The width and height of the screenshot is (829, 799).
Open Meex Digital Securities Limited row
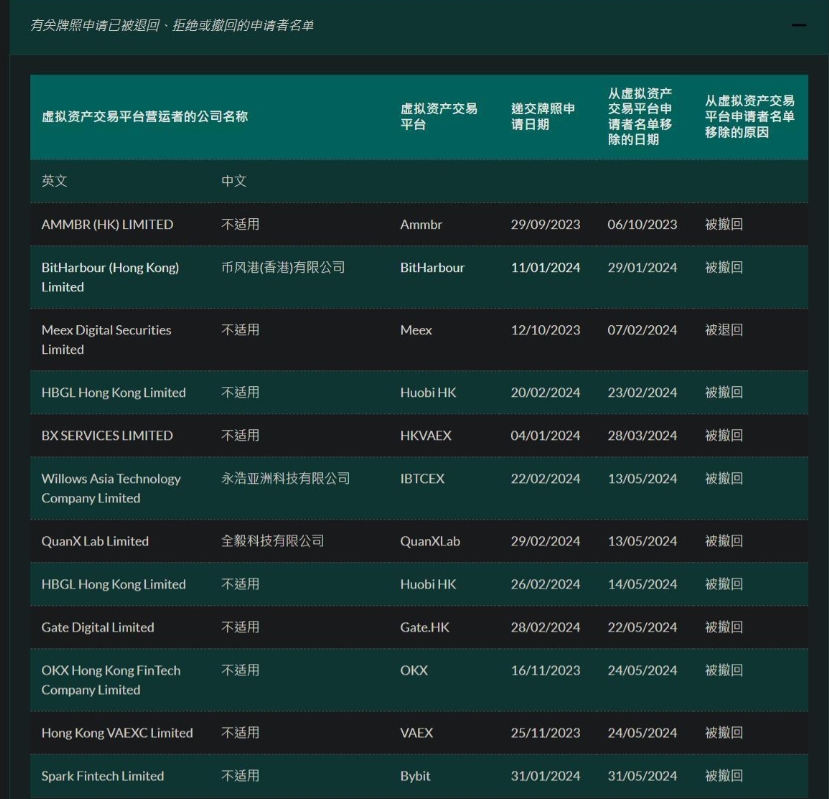point(106,340)
